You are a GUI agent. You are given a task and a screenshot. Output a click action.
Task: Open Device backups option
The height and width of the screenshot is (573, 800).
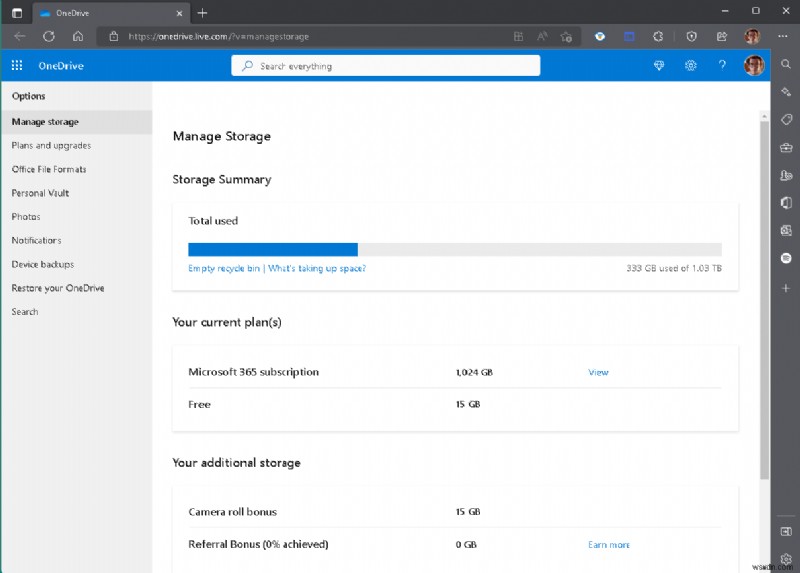point(43,264)
